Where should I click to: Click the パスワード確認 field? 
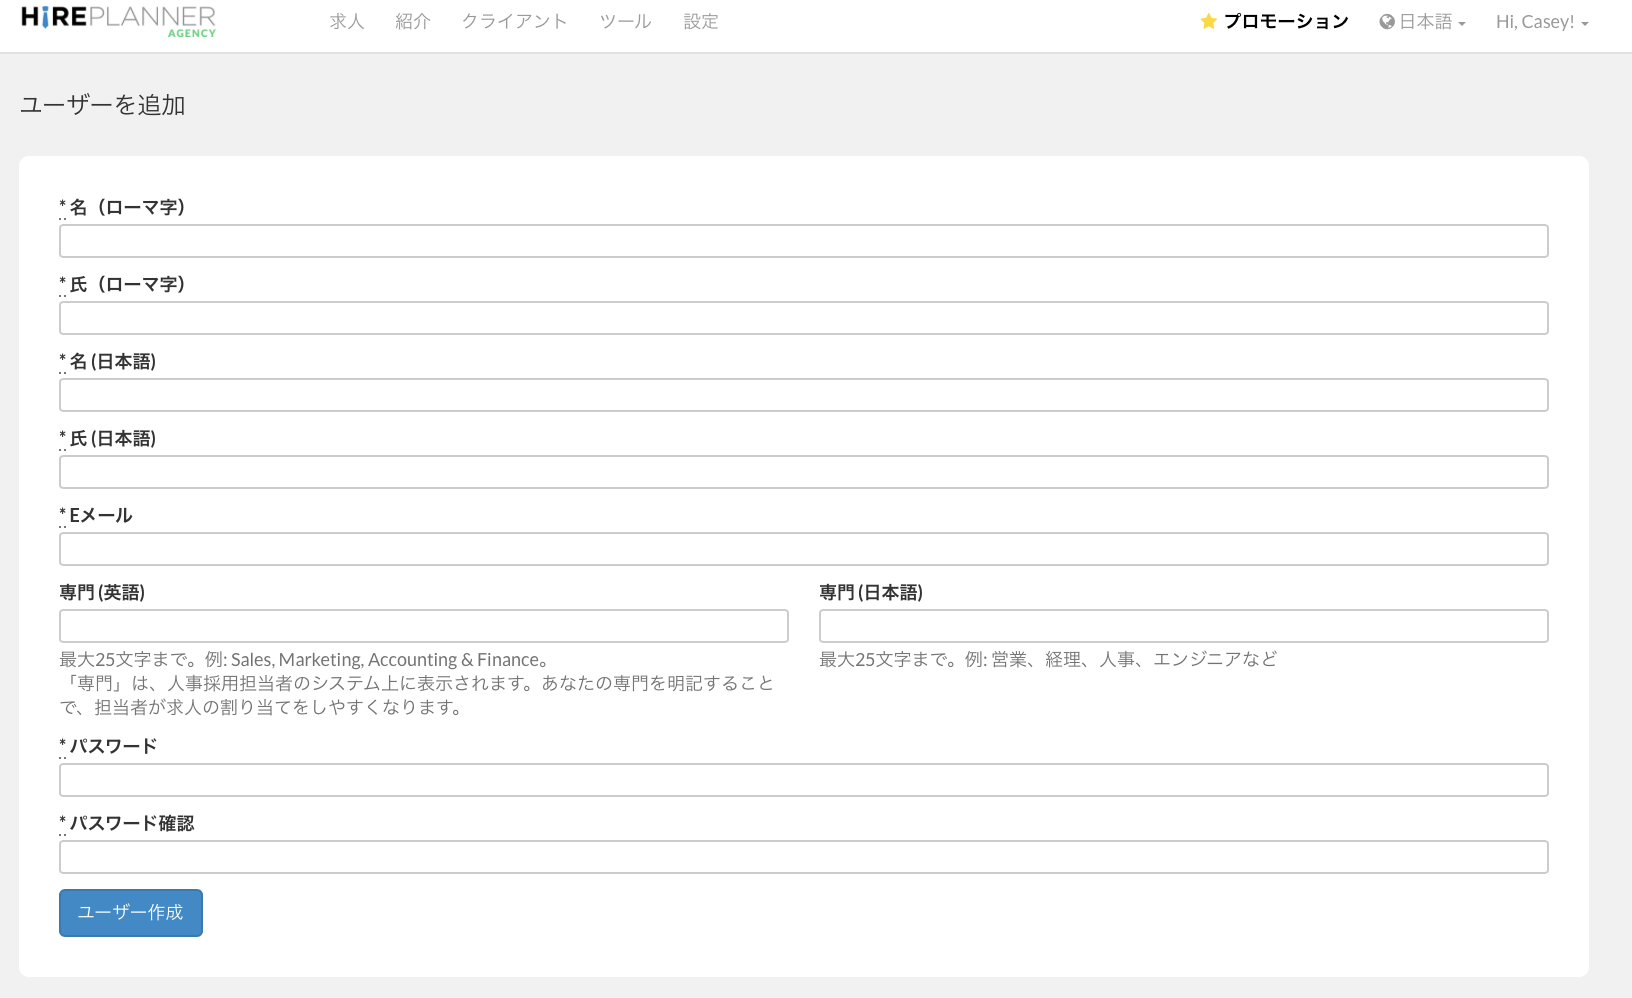803,857
